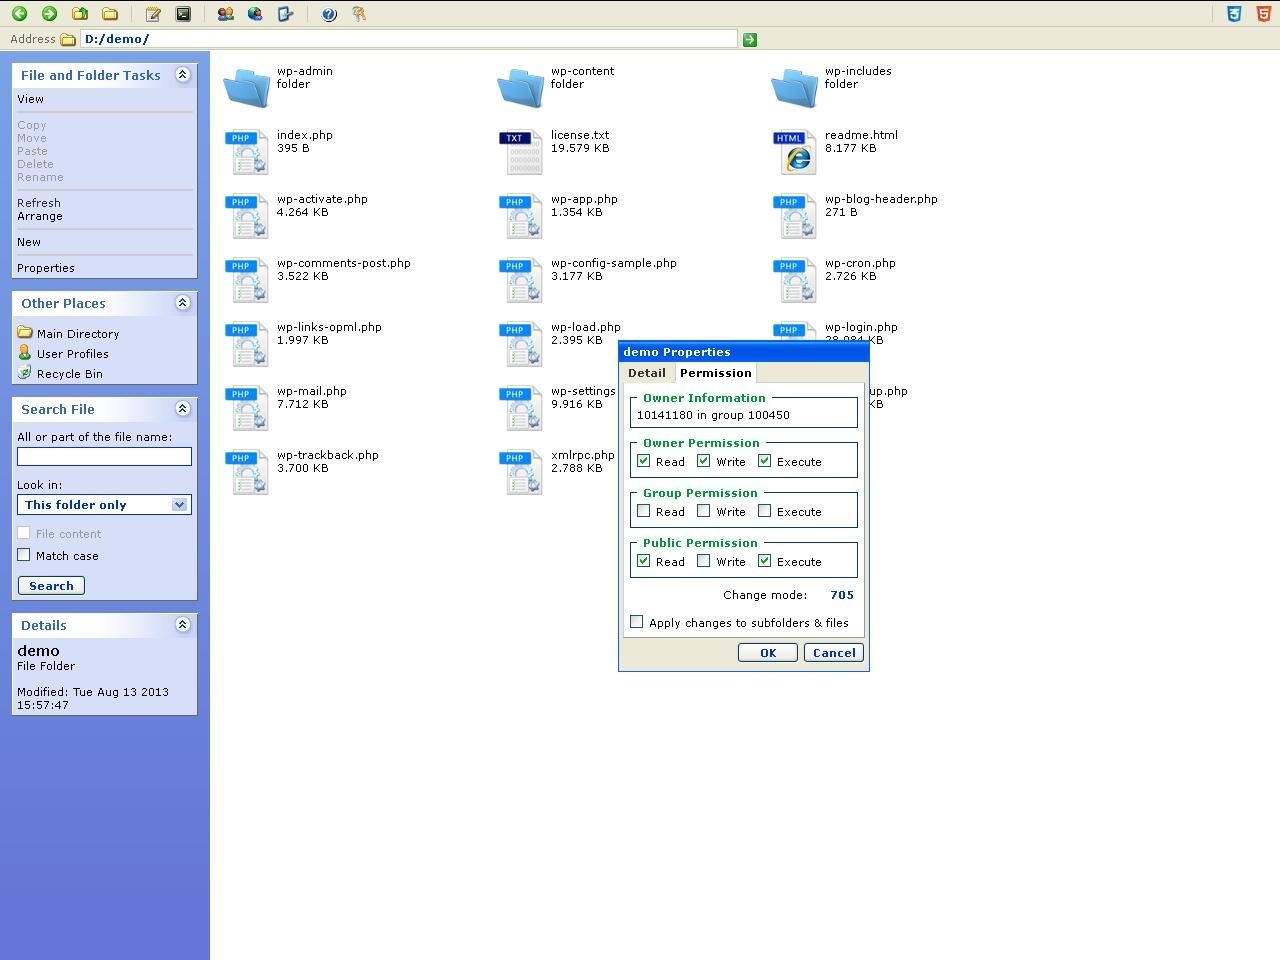
Task: Click the OK button in demo Properties
Action: 767,652
